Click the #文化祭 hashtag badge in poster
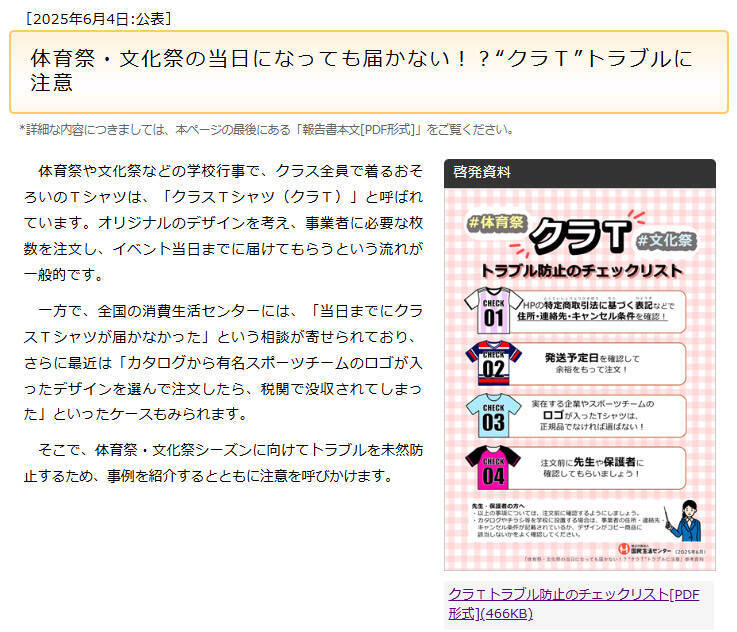The width and height of the screenshot is (737, 632). pyautogui.click(x=666, y=241)
